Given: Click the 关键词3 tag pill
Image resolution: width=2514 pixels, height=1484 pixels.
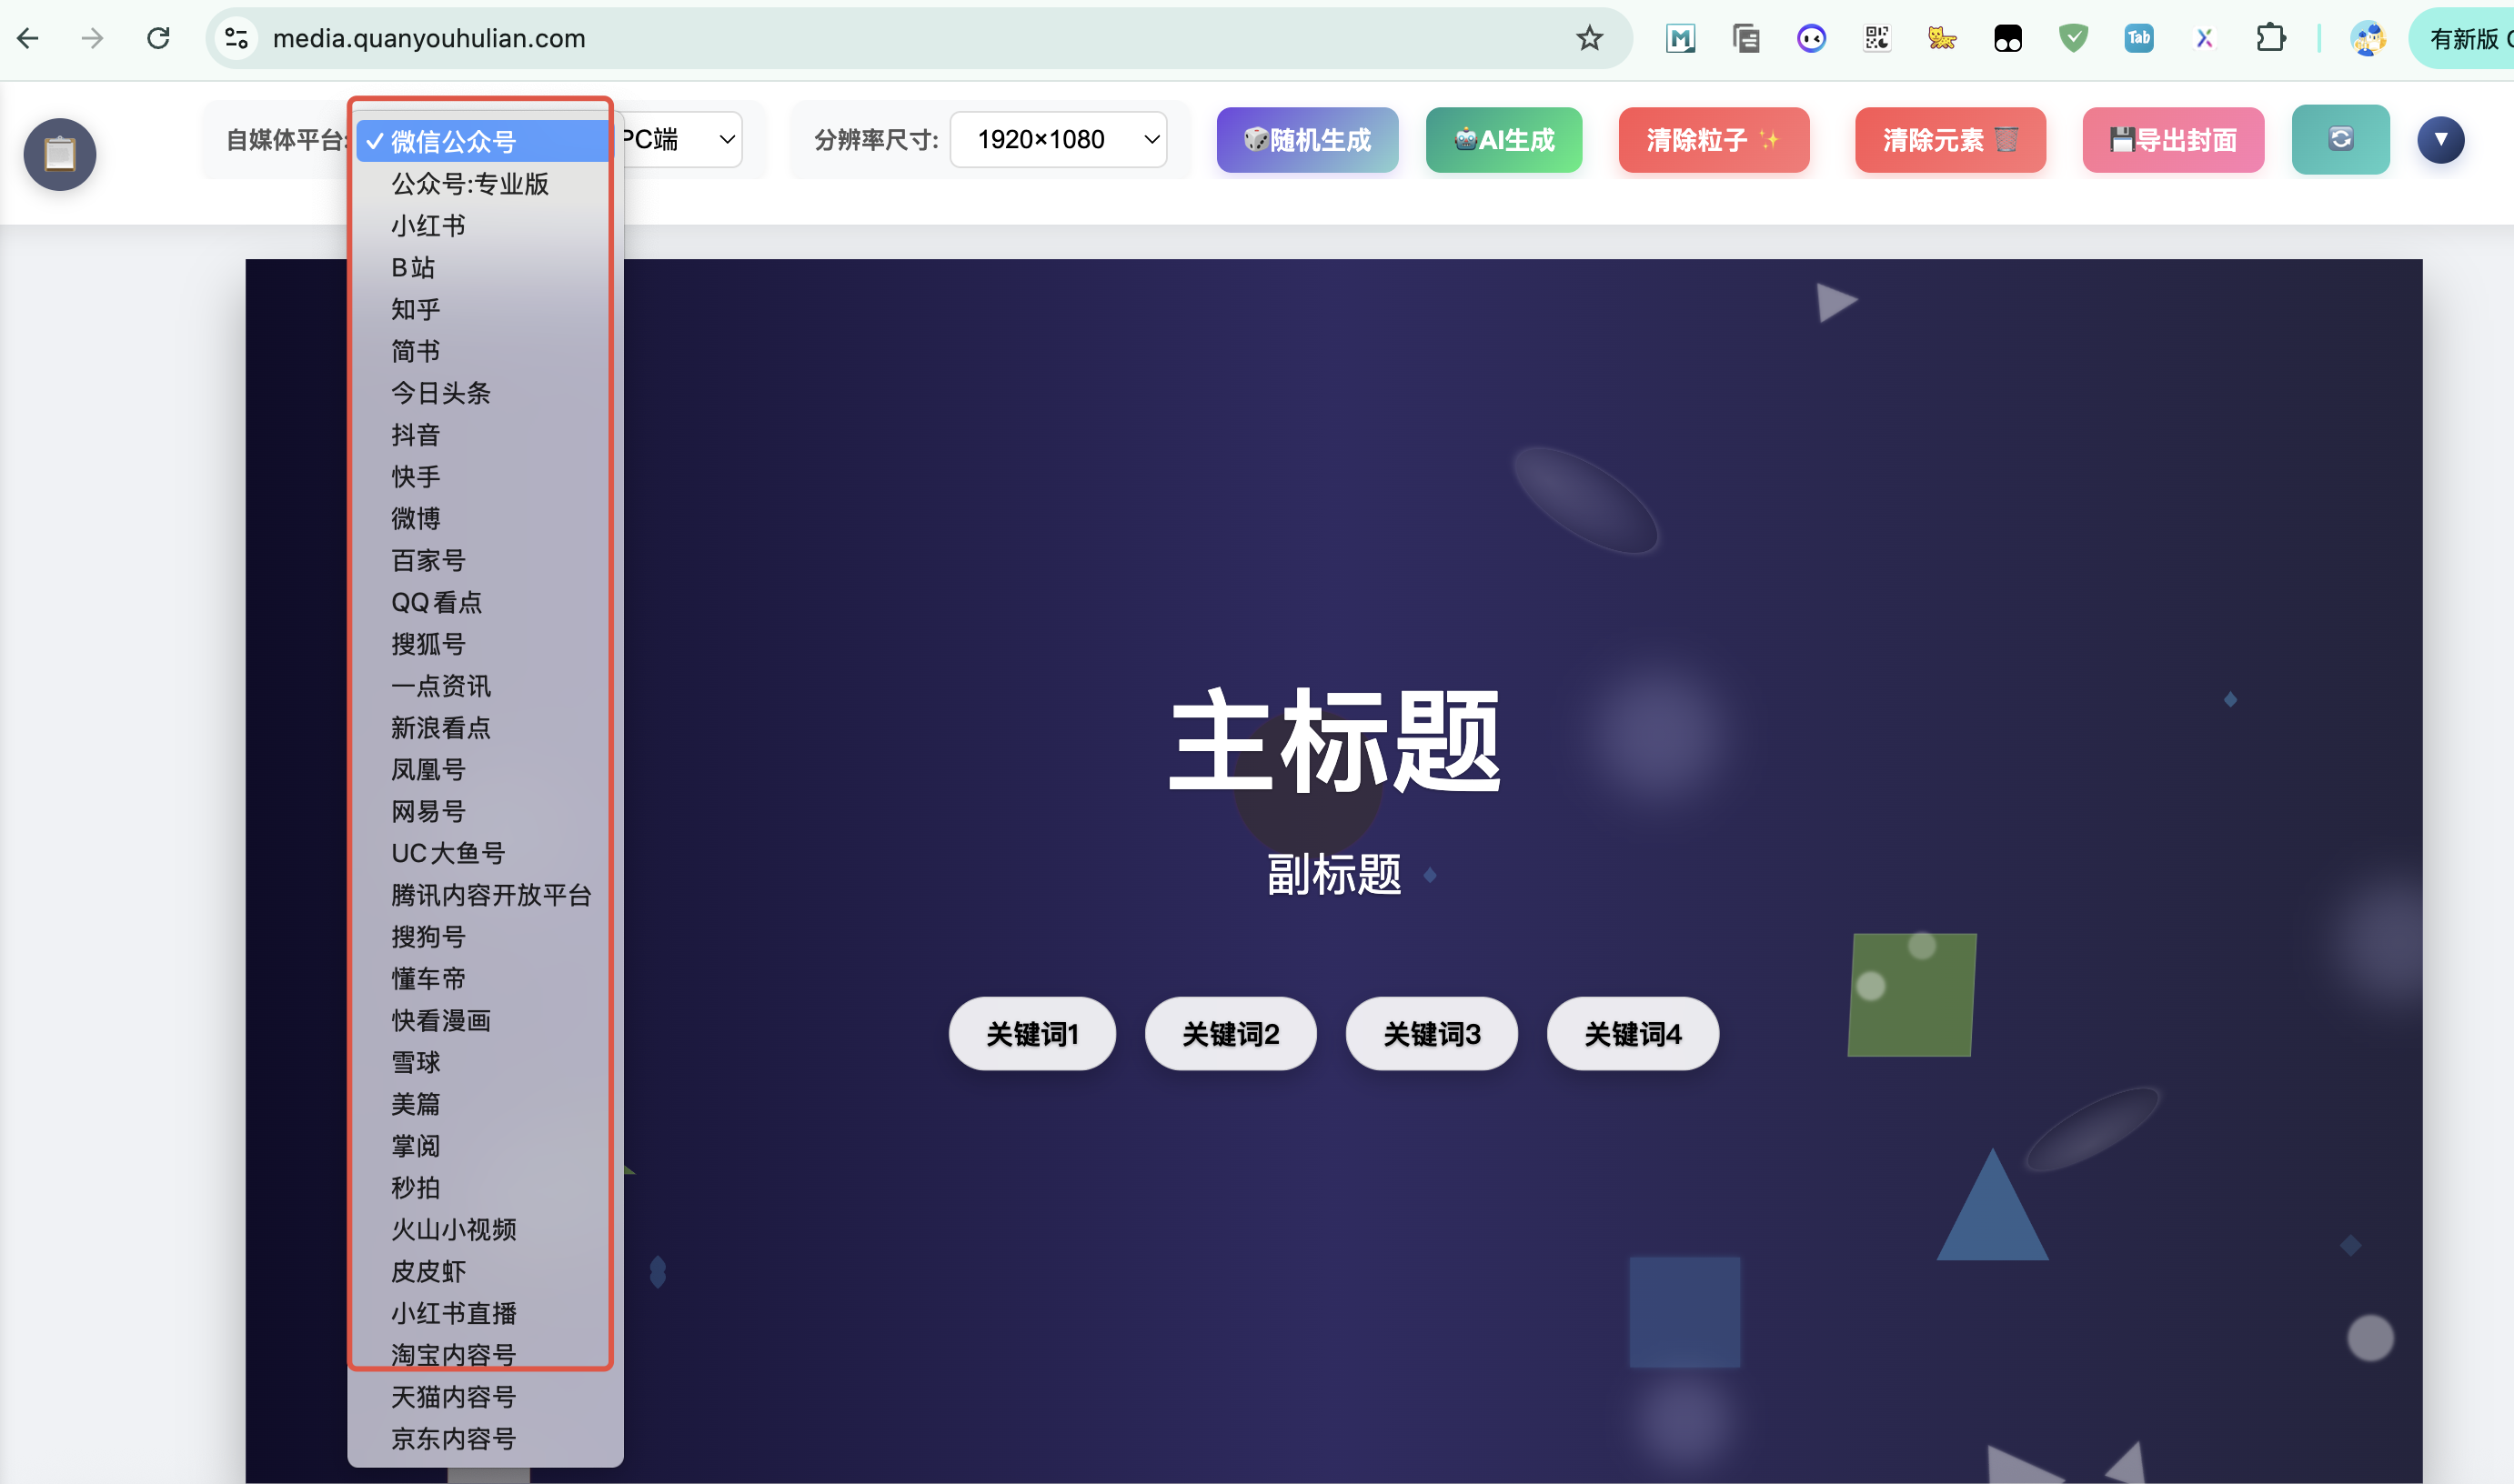Looking at the screenshot, I should (x=1431, y=1033).
